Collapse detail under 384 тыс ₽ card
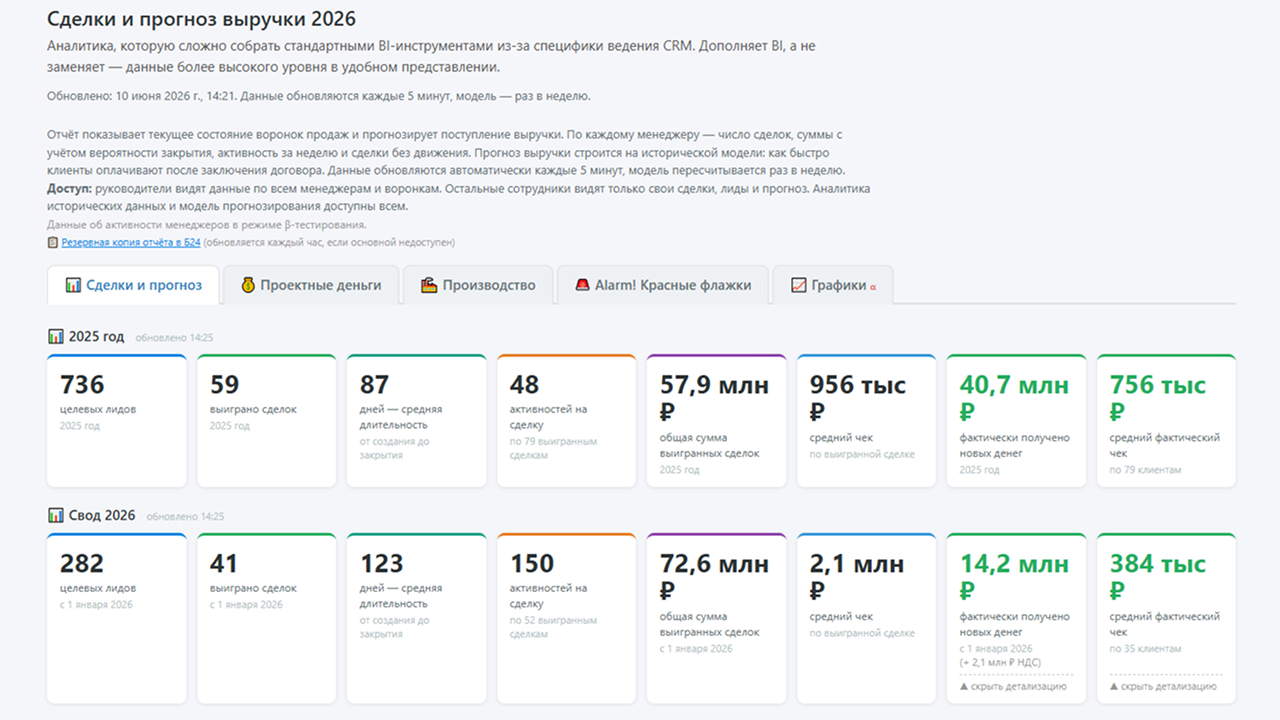The height and width of the screenshot is (720, 1280). [1163, 686]
